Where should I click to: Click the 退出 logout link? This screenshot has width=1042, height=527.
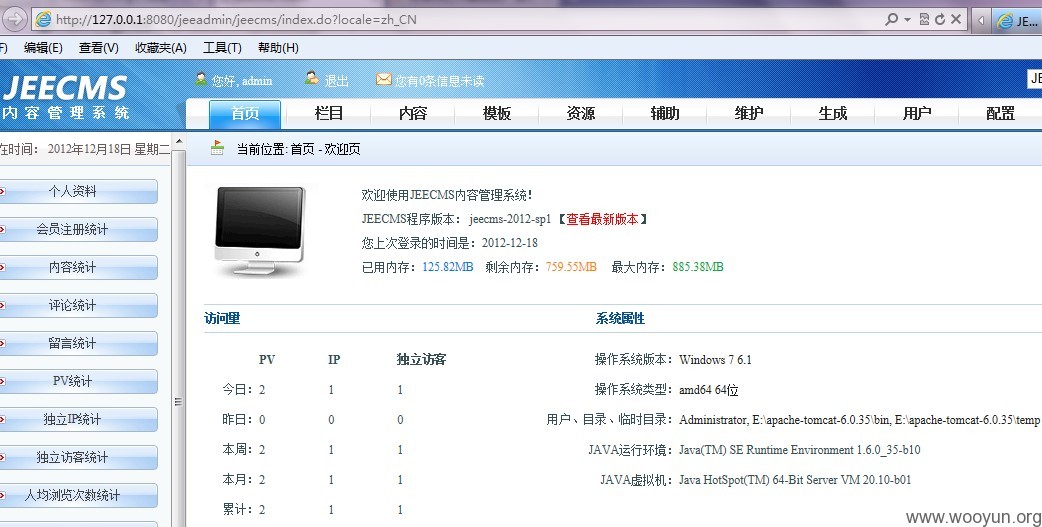(x=336, y=81)
